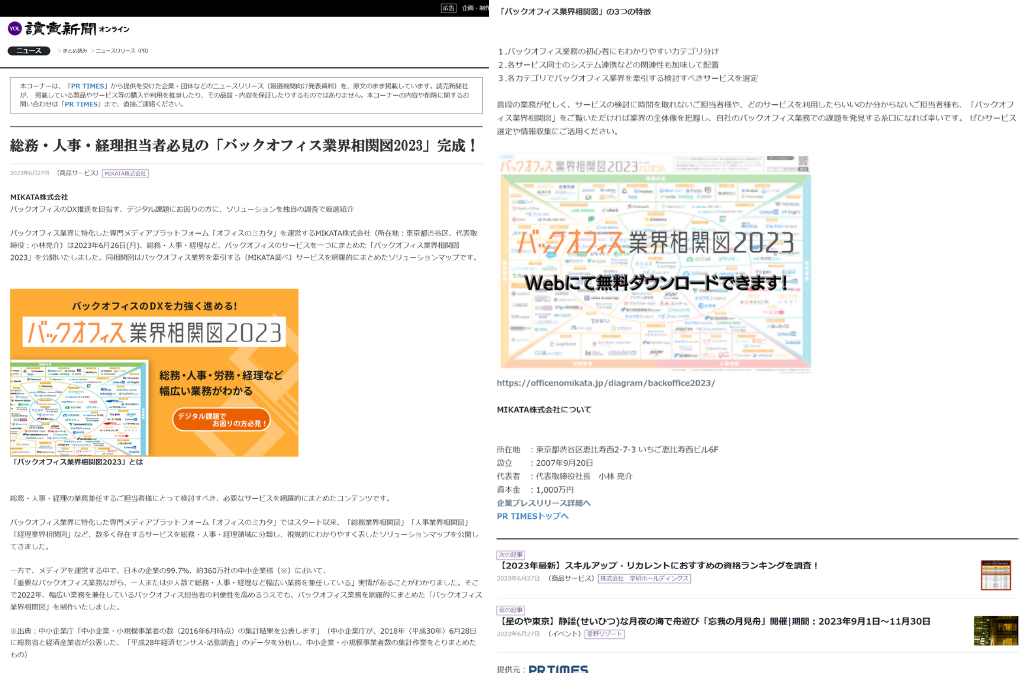Click the 設立 2007年9月20日 line

(545, 463)
